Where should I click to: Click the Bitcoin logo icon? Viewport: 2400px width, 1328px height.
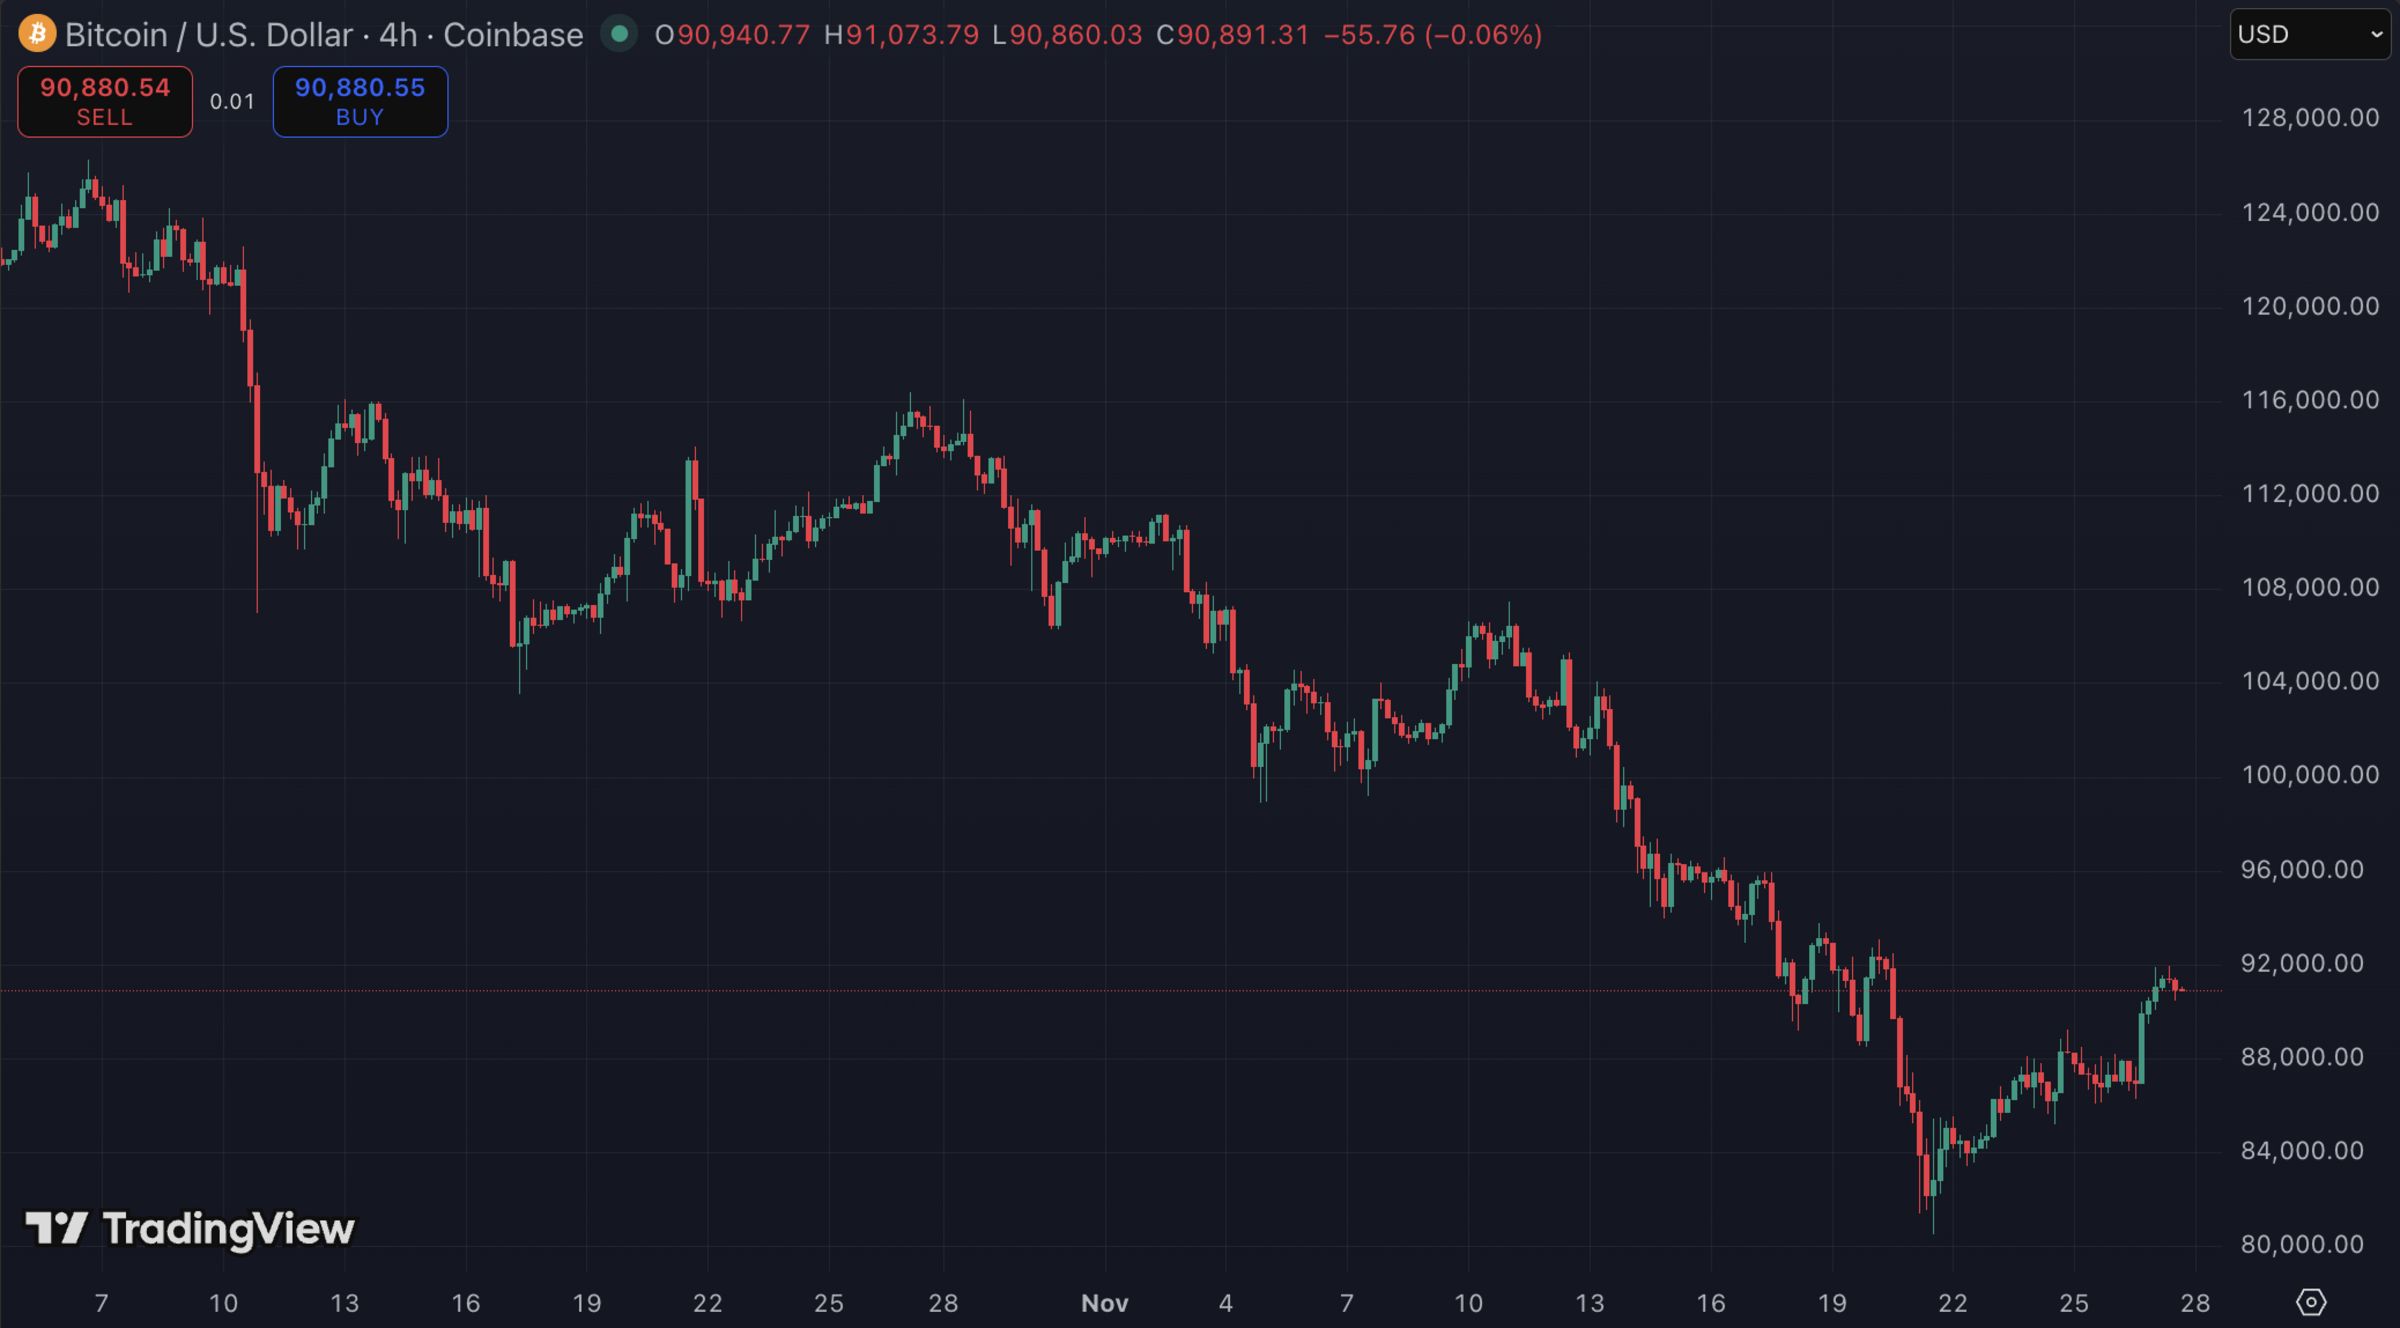(37, 34)
